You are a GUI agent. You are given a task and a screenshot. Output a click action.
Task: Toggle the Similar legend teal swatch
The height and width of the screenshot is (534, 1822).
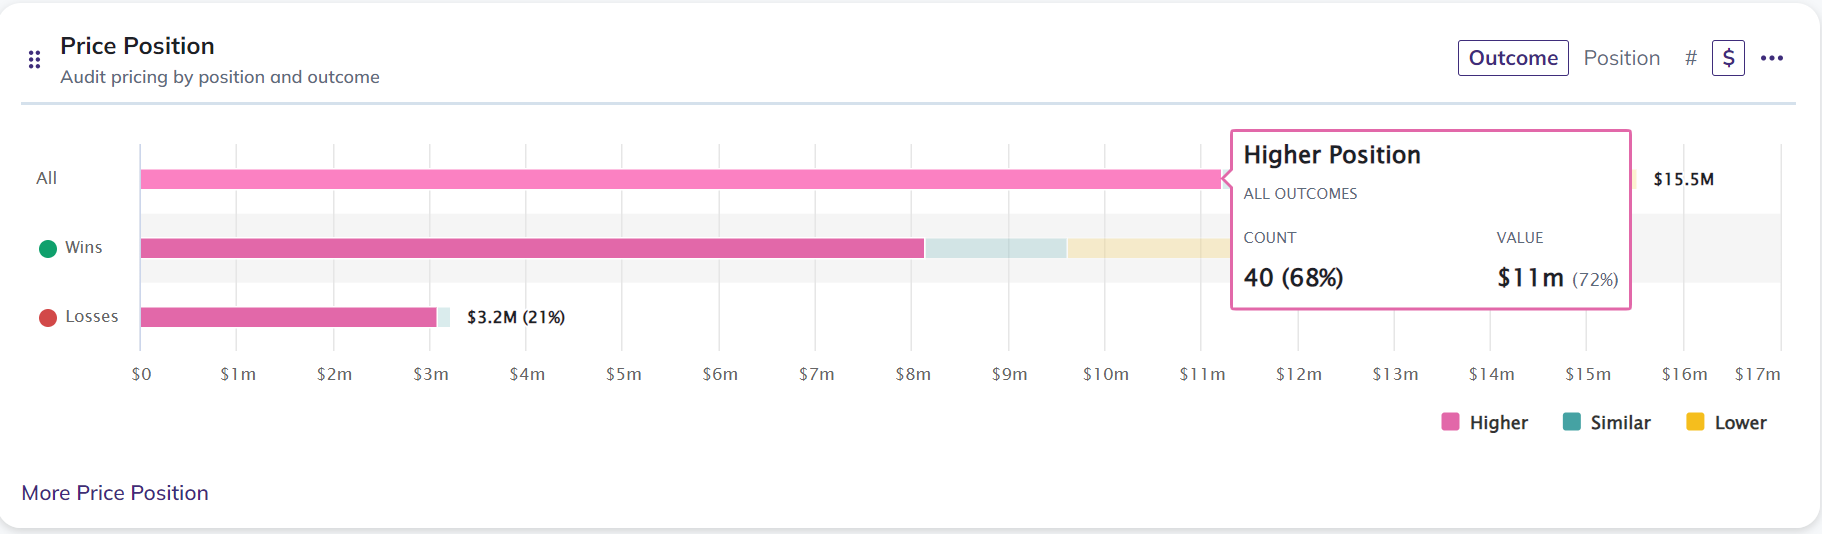pyautogui.click(x=1572, y=422)
